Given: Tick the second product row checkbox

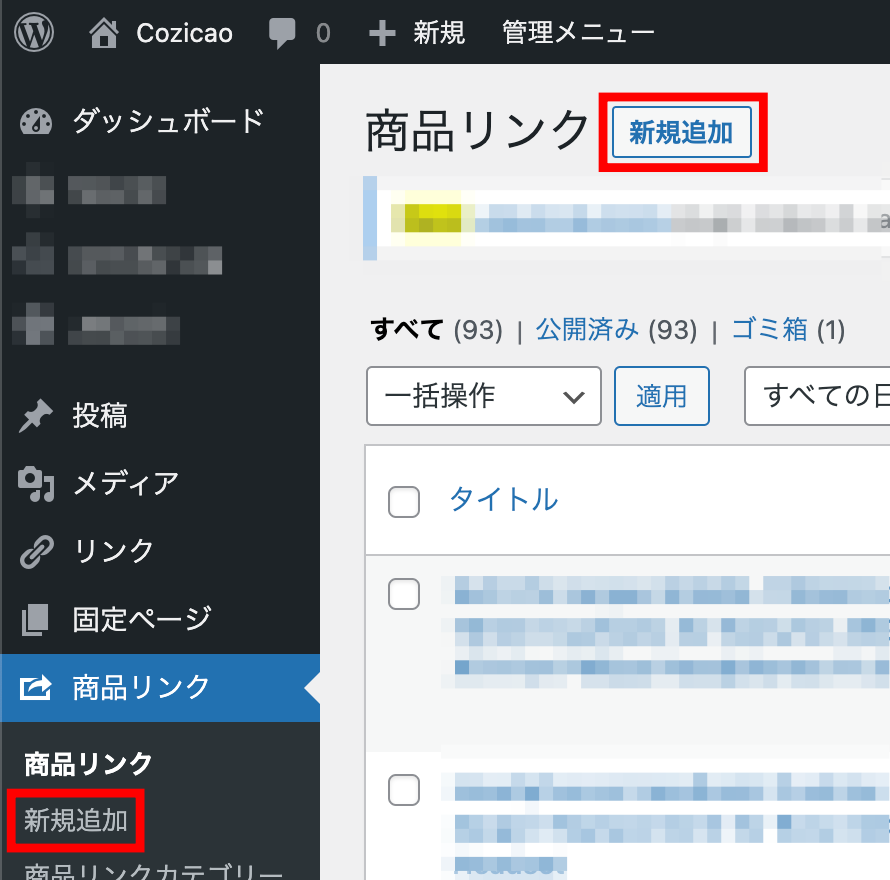Looking at the screenshot, I should (404, 790).
